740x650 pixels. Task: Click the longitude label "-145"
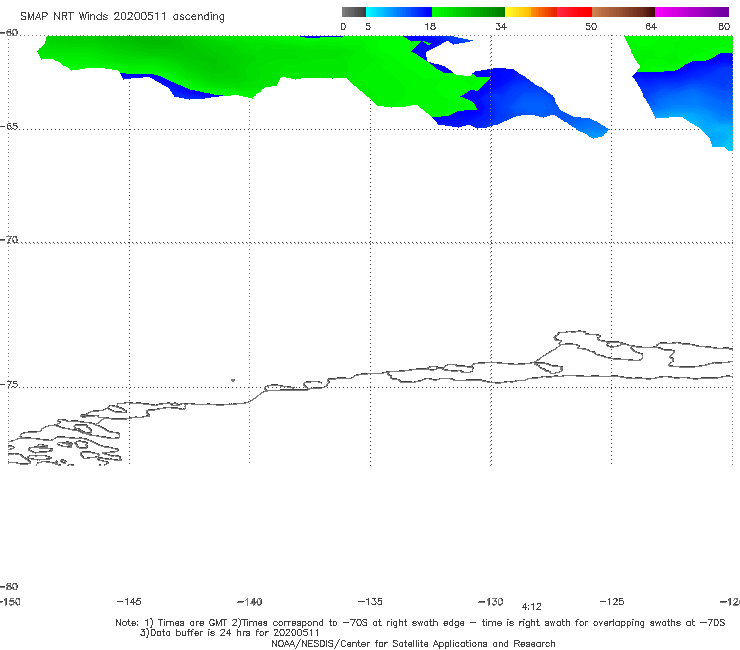[x=129, y=601]
